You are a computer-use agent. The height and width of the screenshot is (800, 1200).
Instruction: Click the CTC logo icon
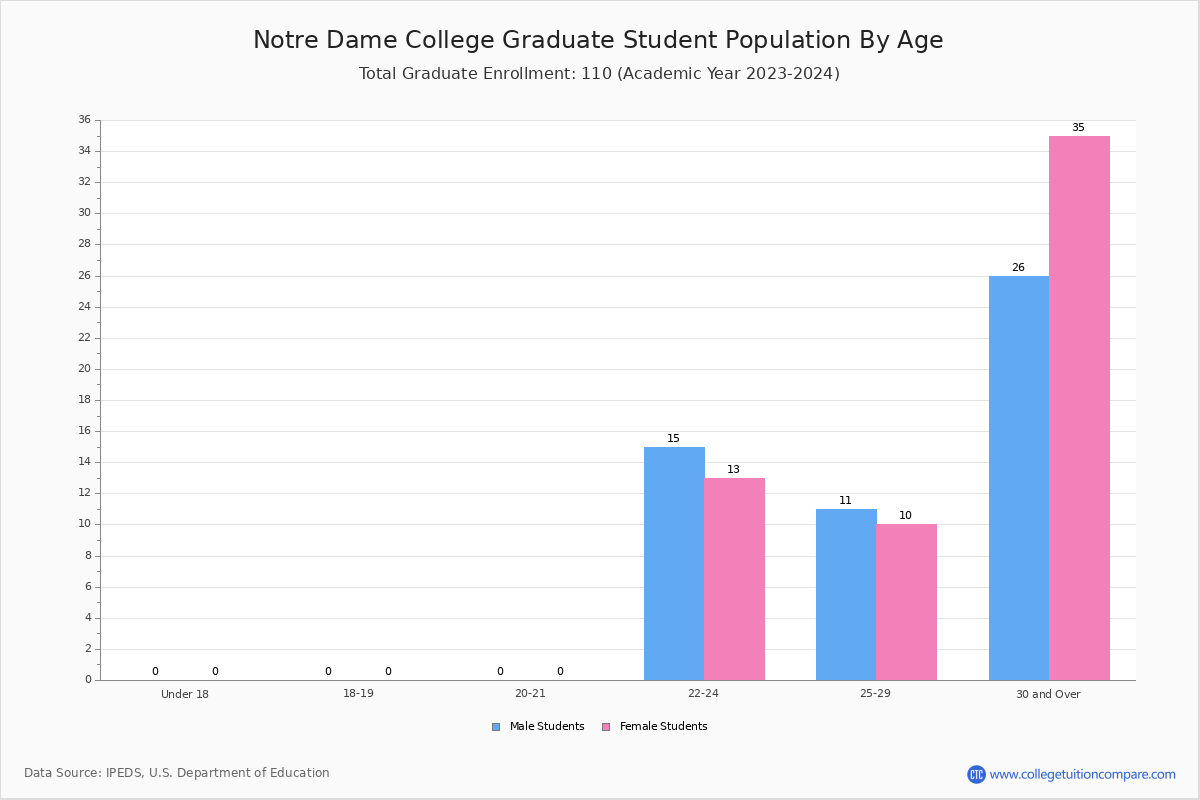[x=976, y=774]
